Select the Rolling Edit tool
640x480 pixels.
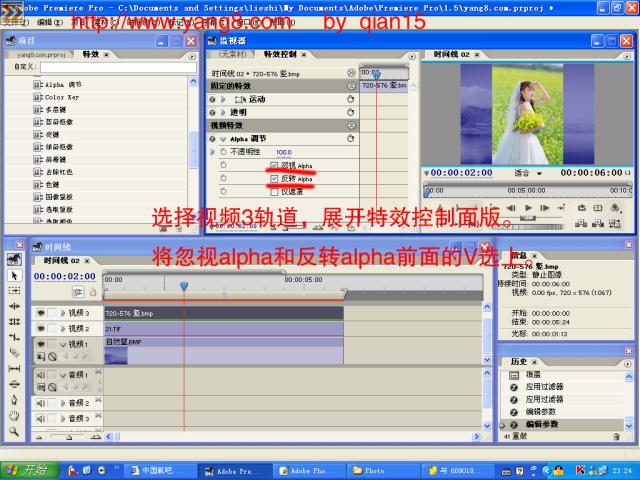pyautogui.click(x=14, y=321)
